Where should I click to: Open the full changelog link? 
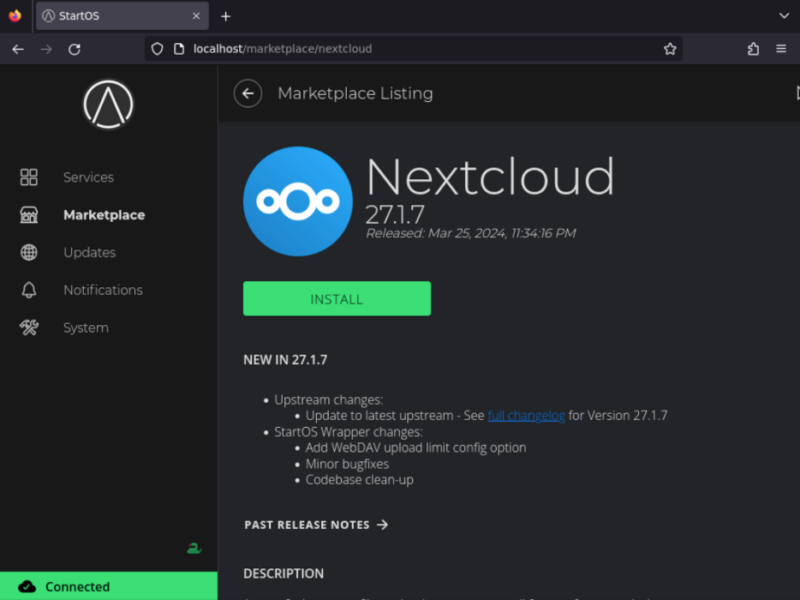coord(525,415)
